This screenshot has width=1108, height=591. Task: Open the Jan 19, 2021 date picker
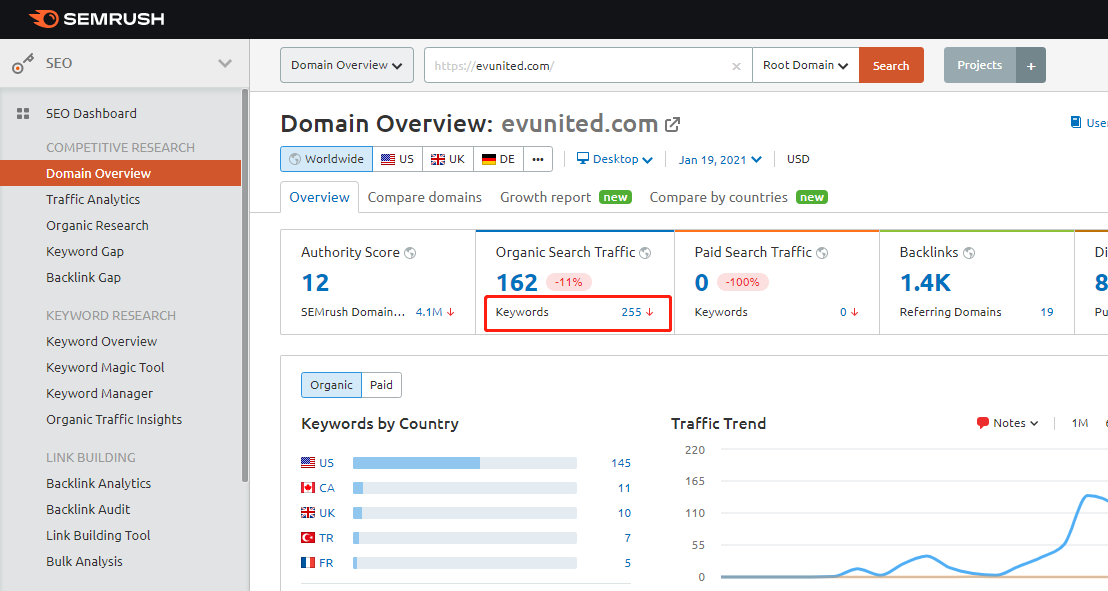click(719, 159)
